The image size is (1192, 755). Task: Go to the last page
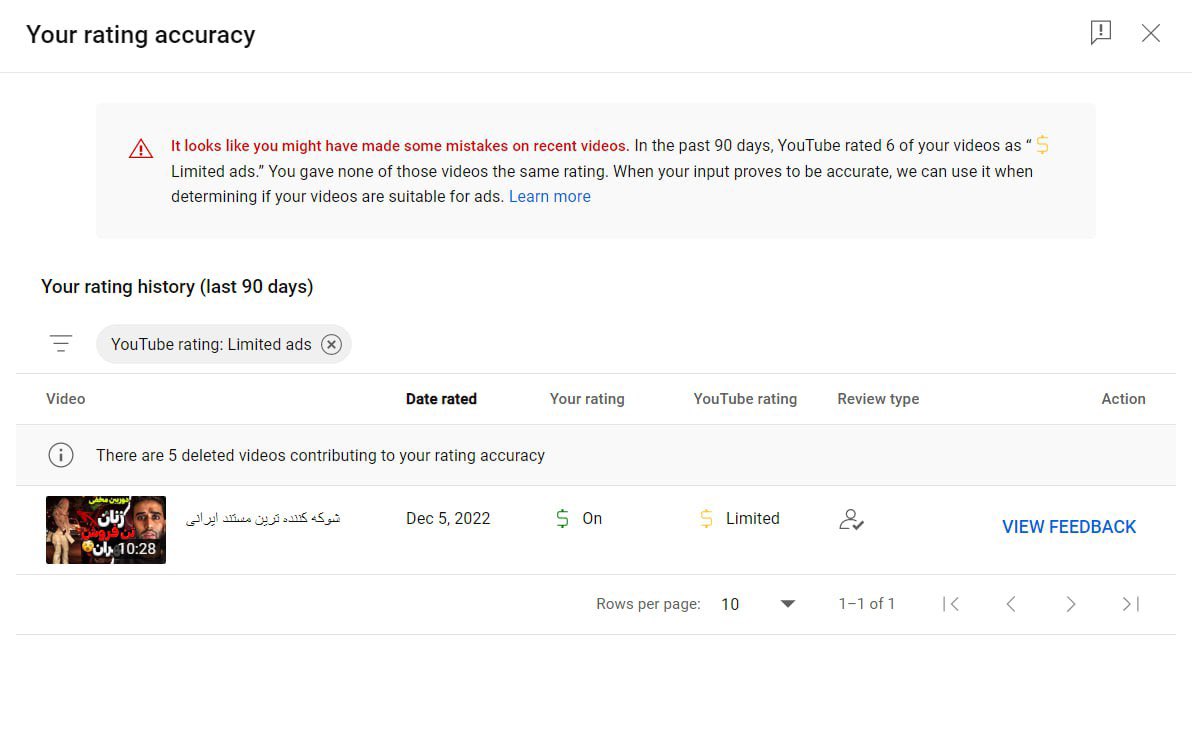point(1130,604)
